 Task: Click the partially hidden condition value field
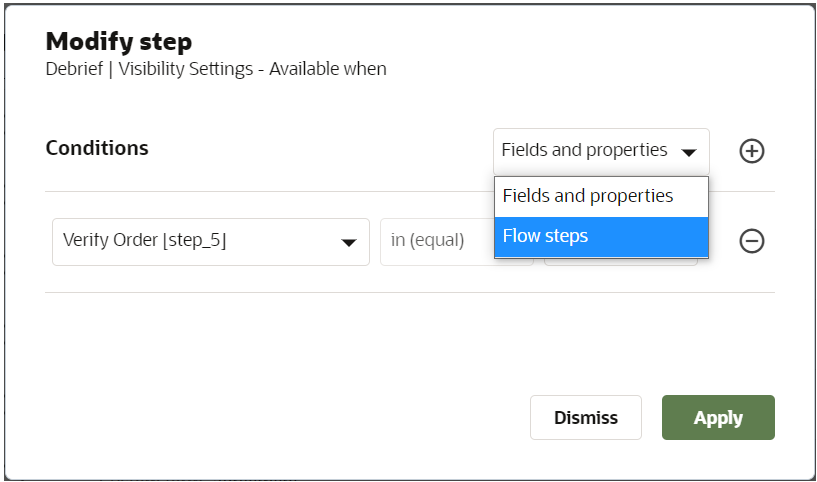tap(620, 262)
